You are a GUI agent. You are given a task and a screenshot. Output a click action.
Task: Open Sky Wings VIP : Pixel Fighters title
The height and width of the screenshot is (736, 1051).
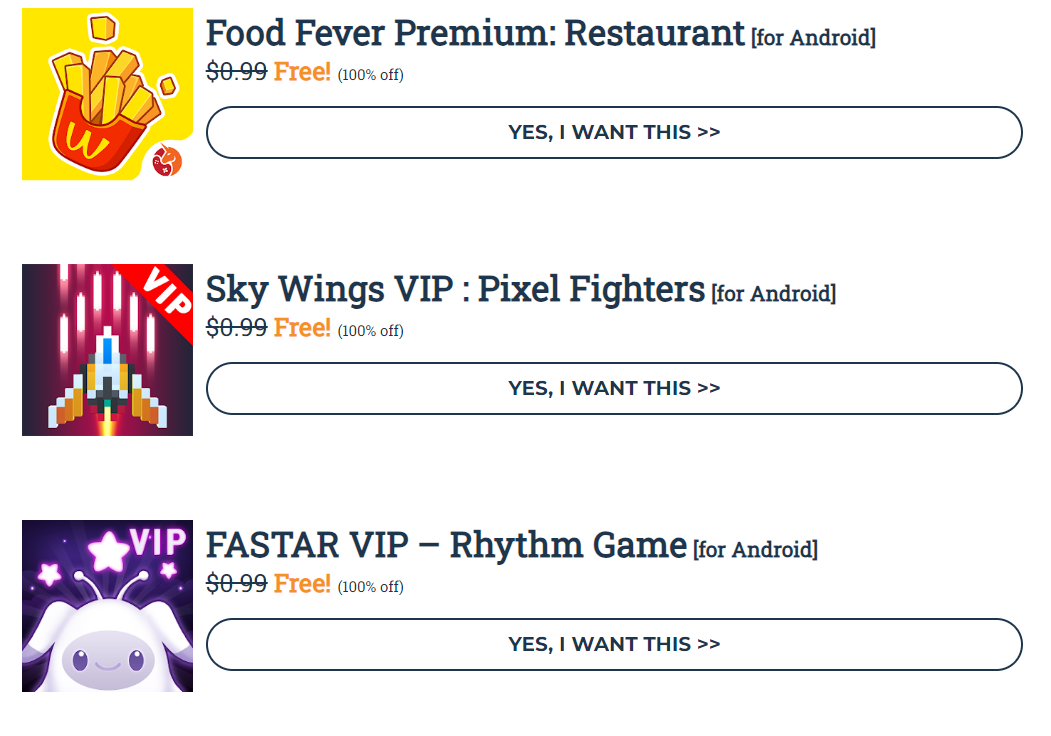coord(455,289)
